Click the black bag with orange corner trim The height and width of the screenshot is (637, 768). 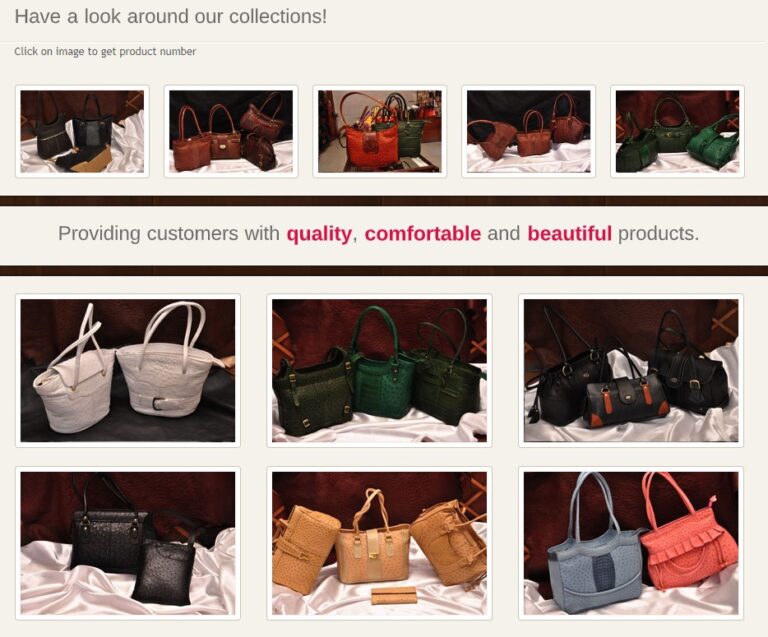click(x=624, y=398)
